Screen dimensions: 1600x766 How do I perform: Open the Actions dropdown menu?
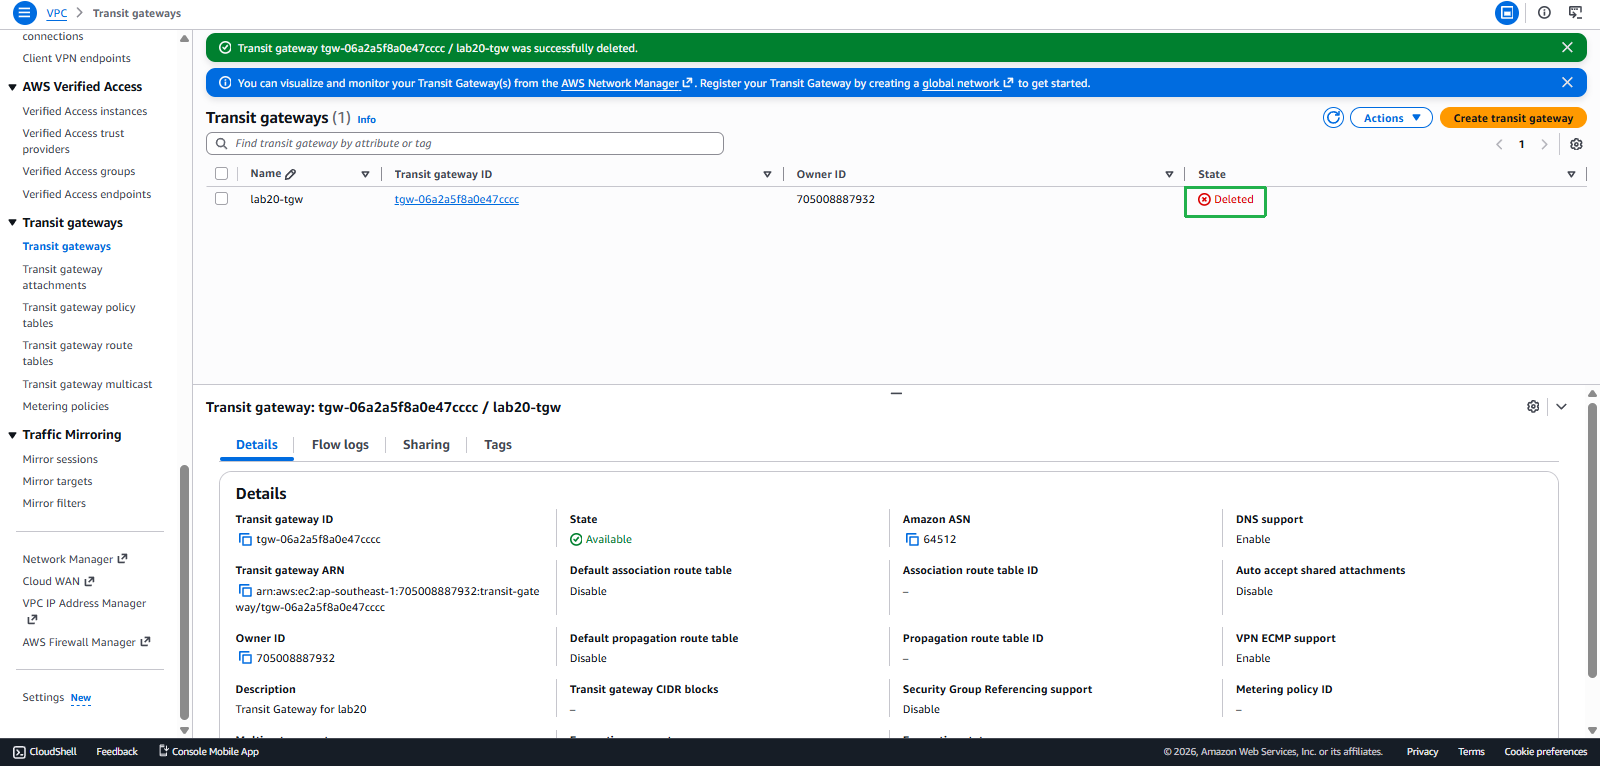pos(1391,118)
